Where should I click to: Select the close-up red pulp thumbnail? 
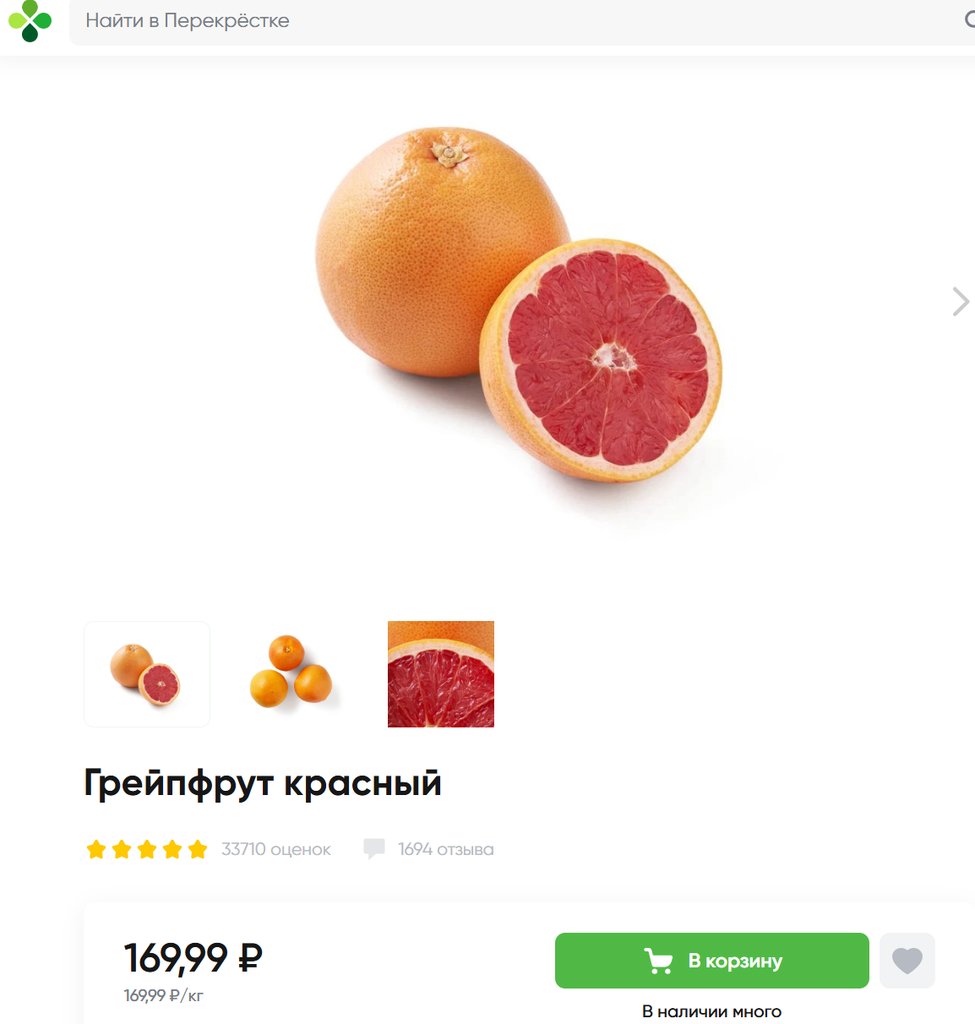tap(441, 674)
